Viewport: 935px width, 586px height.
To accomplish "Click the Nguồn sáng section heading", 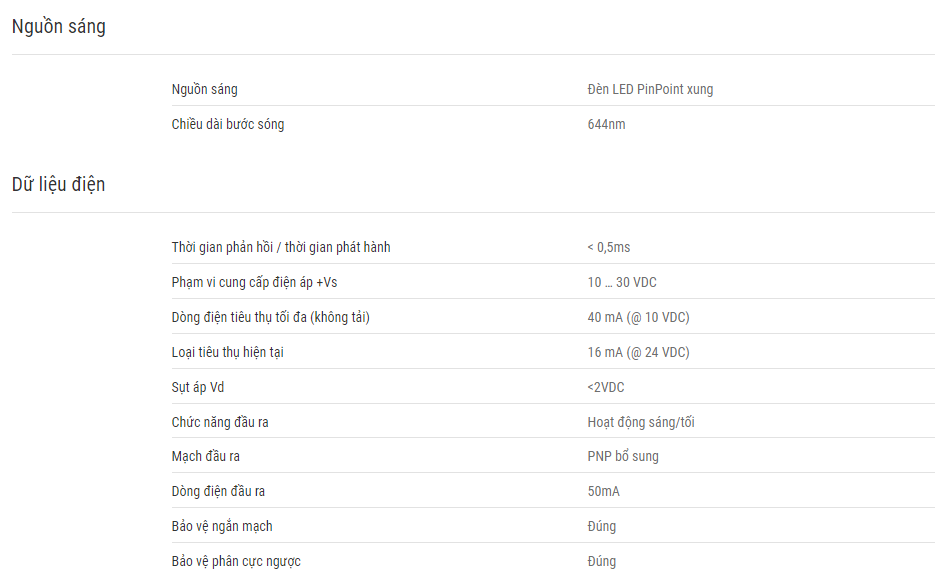I will (58, 27).
